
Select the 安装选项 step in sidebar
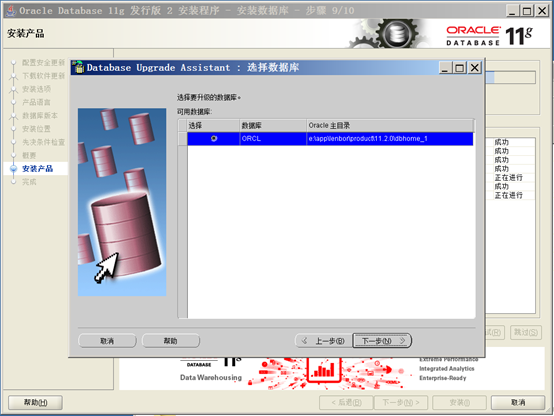point(36,89)
